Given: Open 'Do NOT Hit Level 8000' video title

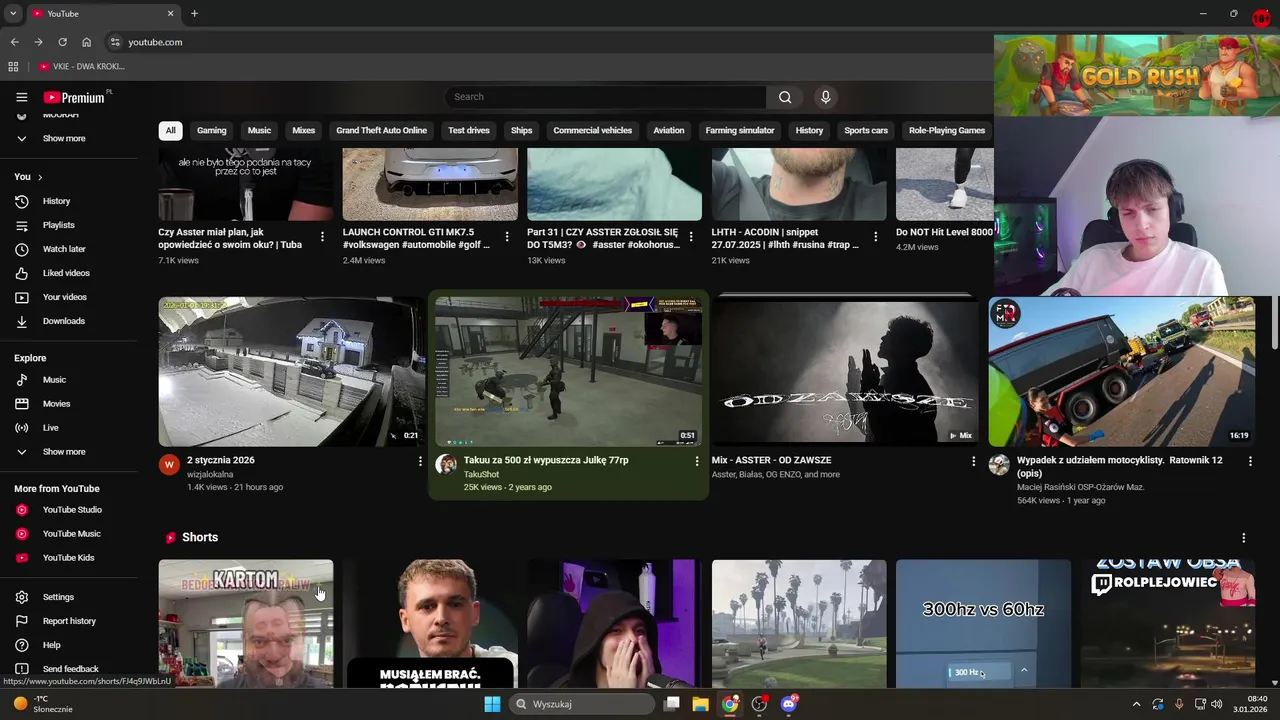Looking at the screenshot, I should pyautogui.click(x=945, y=232).
